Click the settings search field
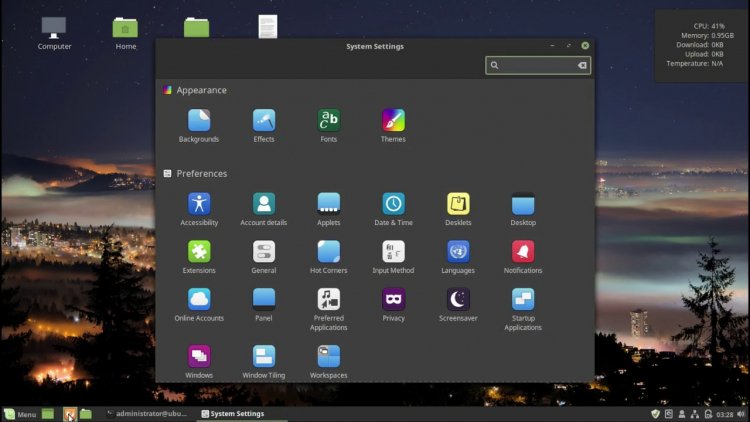This screenshot has height=422, width=750. pos(538,65)
